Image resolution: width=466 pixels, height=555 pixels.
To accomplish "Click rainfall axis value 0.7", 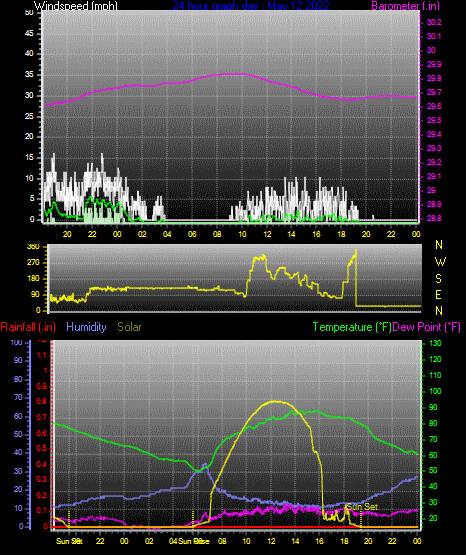I will (42, 418).
